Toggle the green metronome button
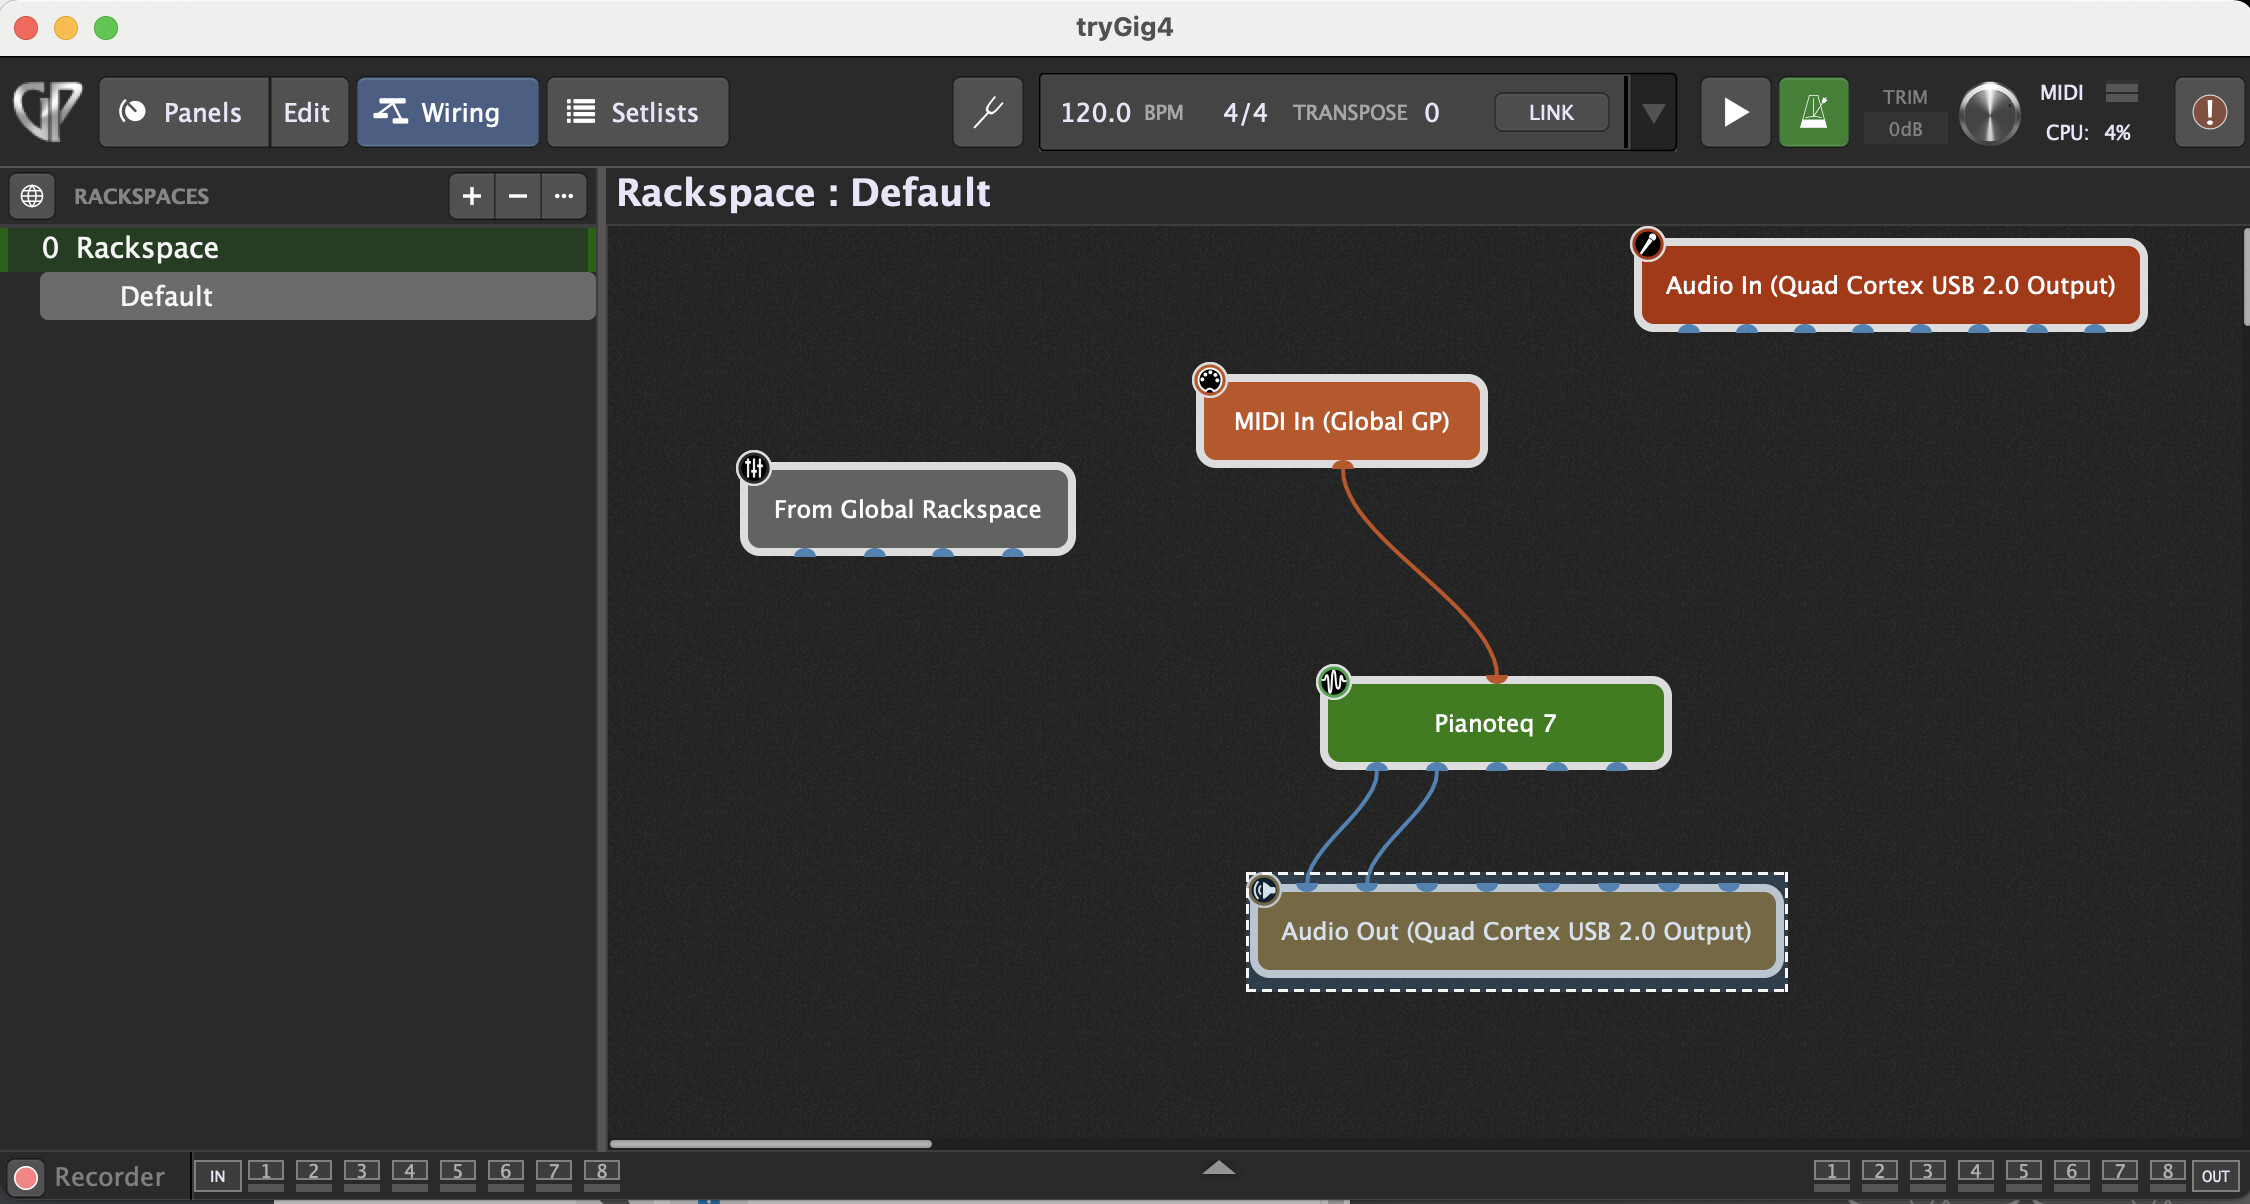The image size is (2250, 1204). pos(1813,112)
